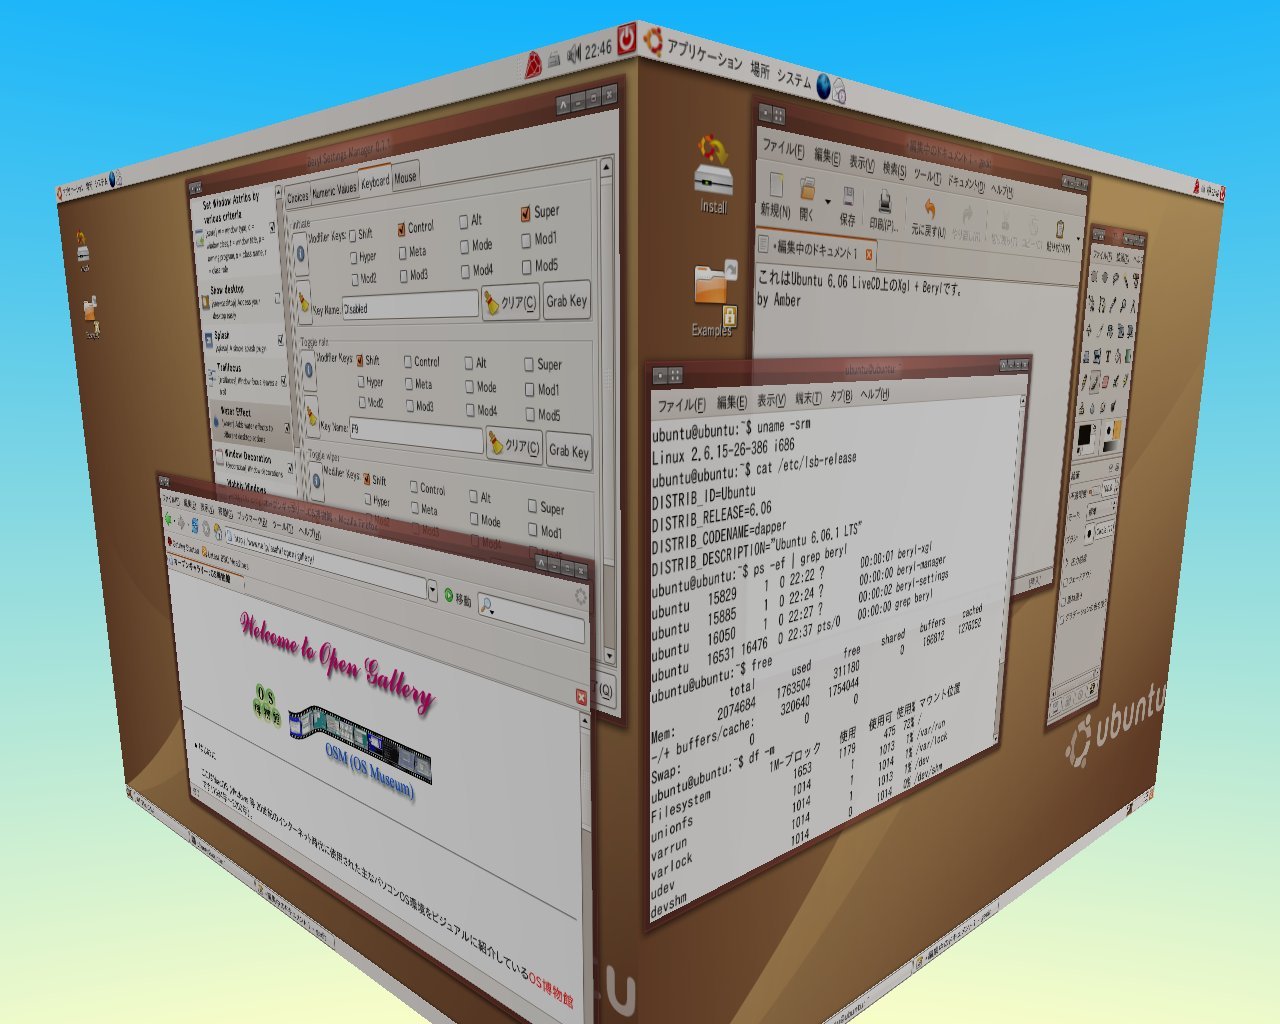Uncheck the Control modifier in first key group

(x=402, y=229)
